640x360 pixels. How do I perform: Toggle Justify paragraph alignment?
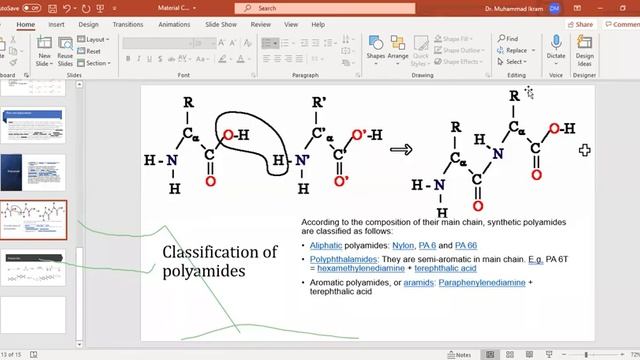(x=300, y=59)
